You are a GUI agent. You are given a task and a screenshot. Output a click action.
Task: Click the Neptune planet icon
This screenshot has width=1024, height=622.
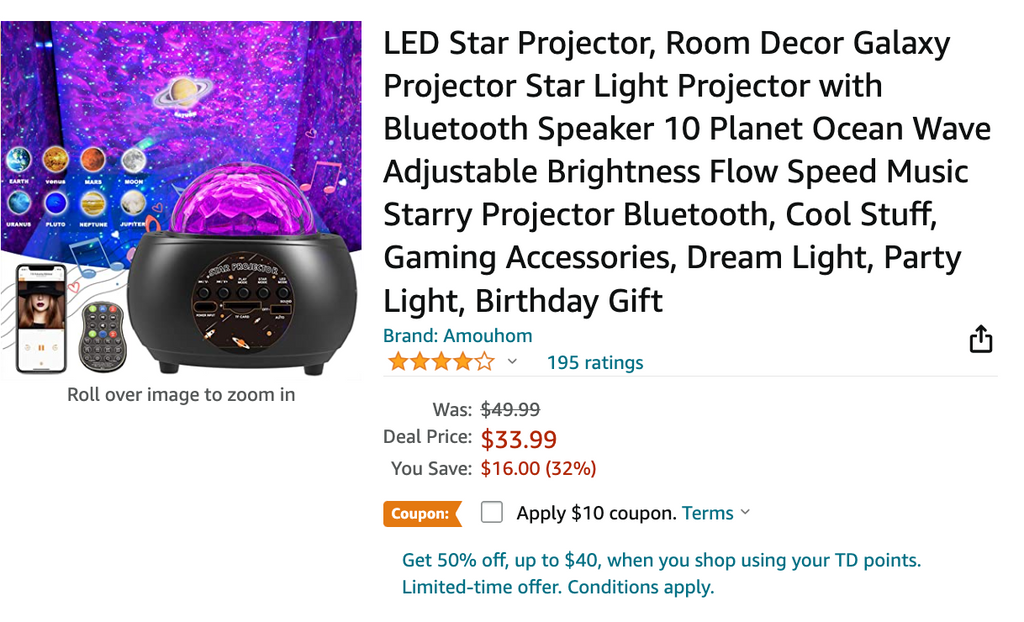[x=94, y=203]
